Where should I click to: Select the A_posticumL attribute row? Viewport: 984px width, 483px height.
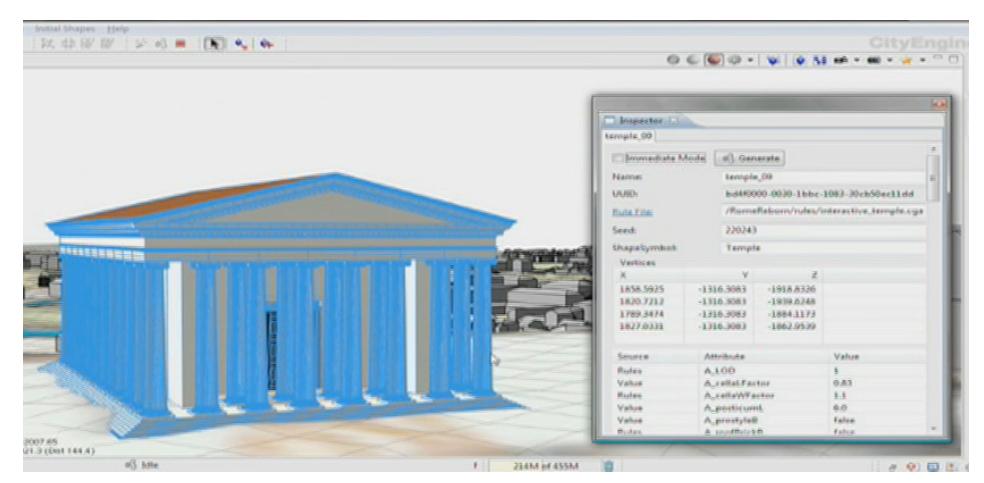click(769, 407)
